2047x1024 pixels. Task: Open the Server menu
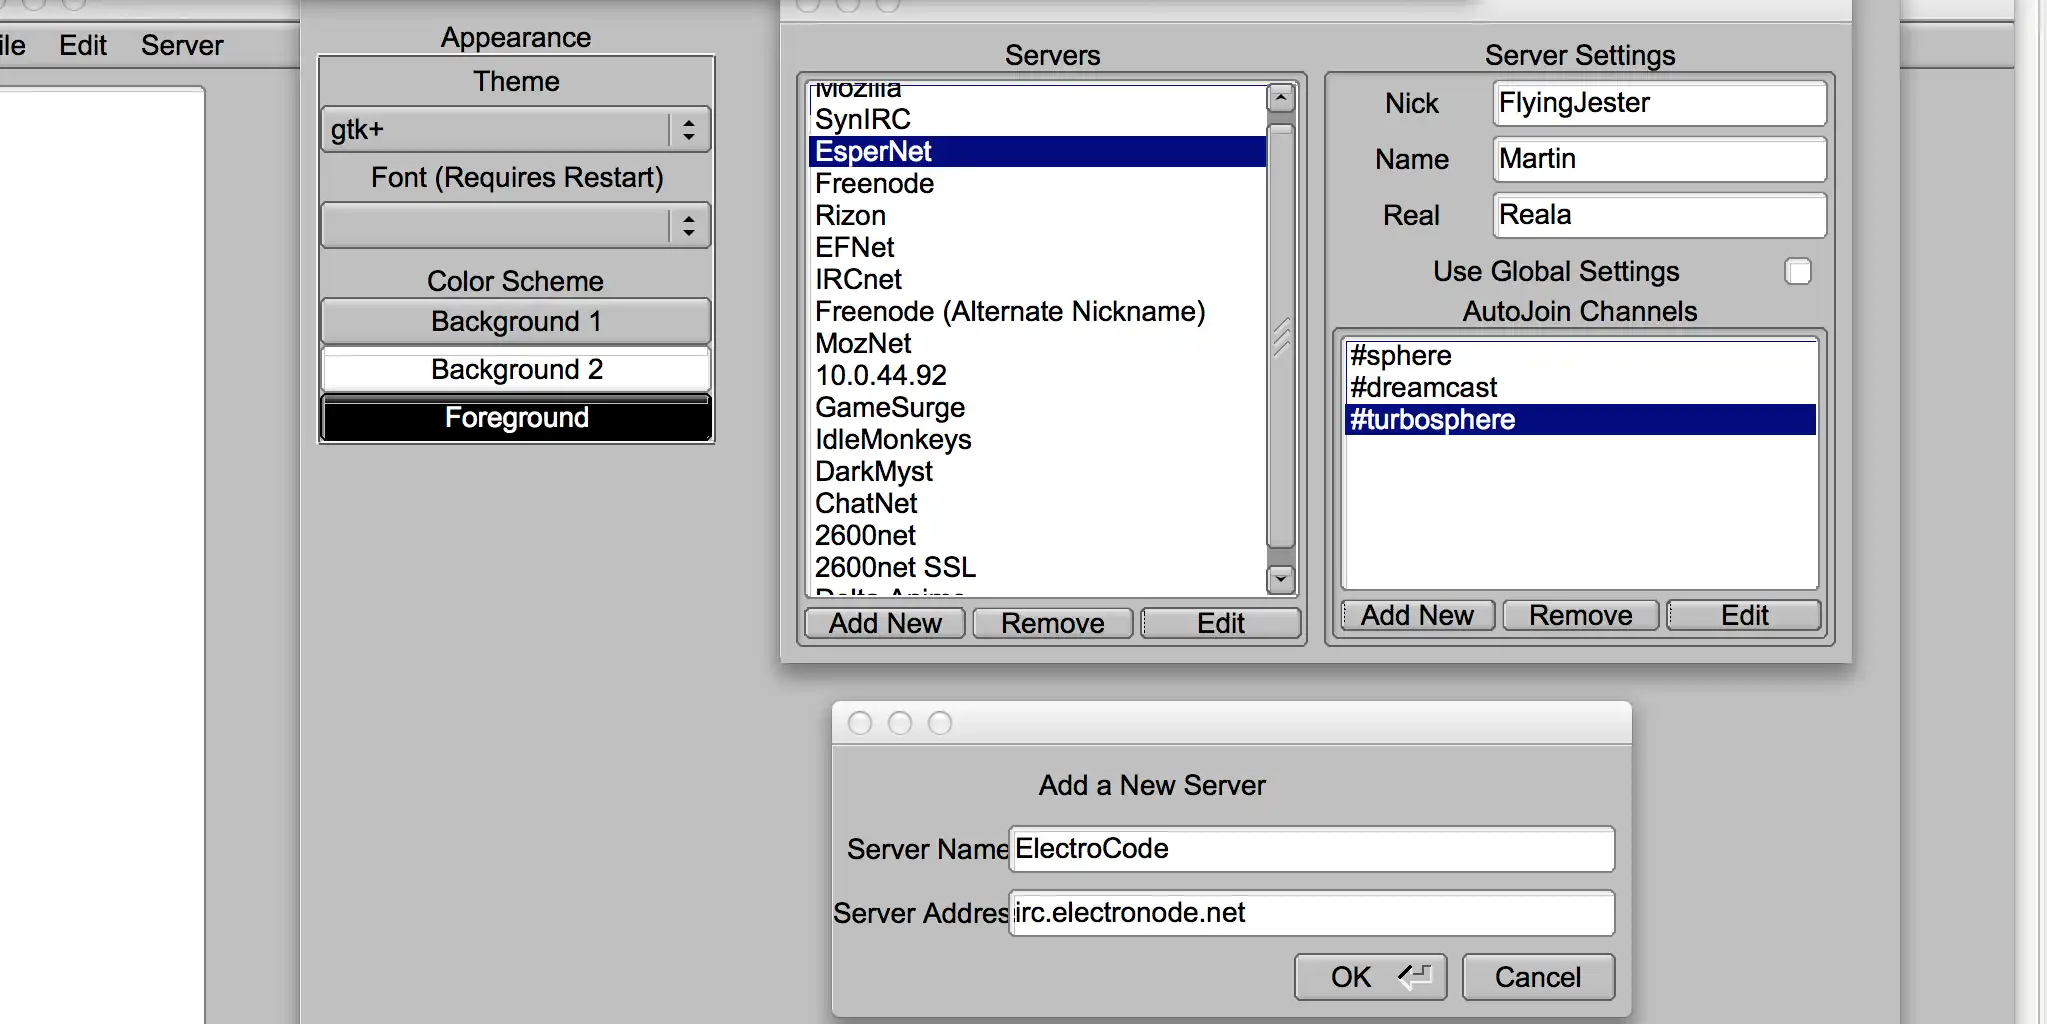pyautogui.click(x=182, y=46)
